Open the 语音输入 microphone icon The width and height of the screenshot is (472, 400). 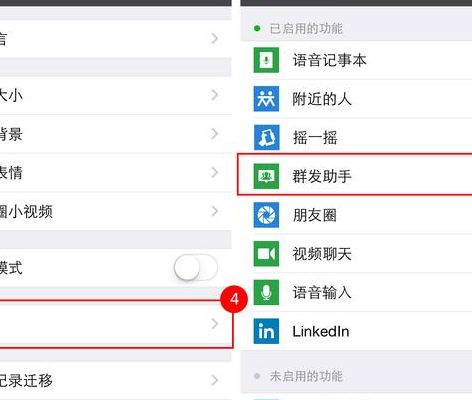[266, 292]
